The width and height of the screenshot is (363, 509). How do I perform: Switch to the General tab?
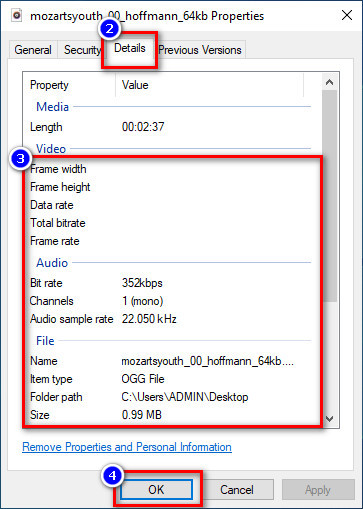coord(33,50)
